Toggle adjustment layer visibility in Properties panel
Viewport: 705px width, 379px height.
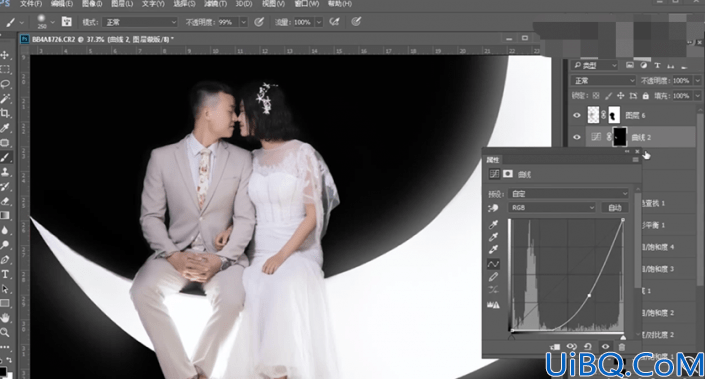point(605,347)
